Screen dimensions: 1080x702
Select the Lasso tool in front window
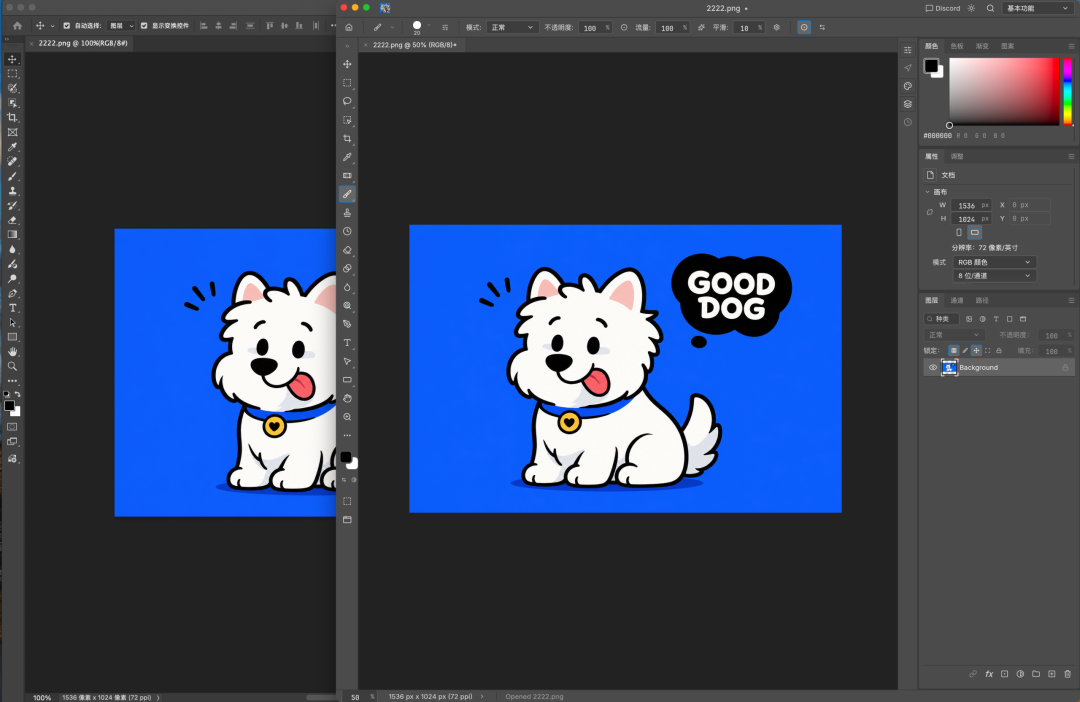tap(347, 101)
